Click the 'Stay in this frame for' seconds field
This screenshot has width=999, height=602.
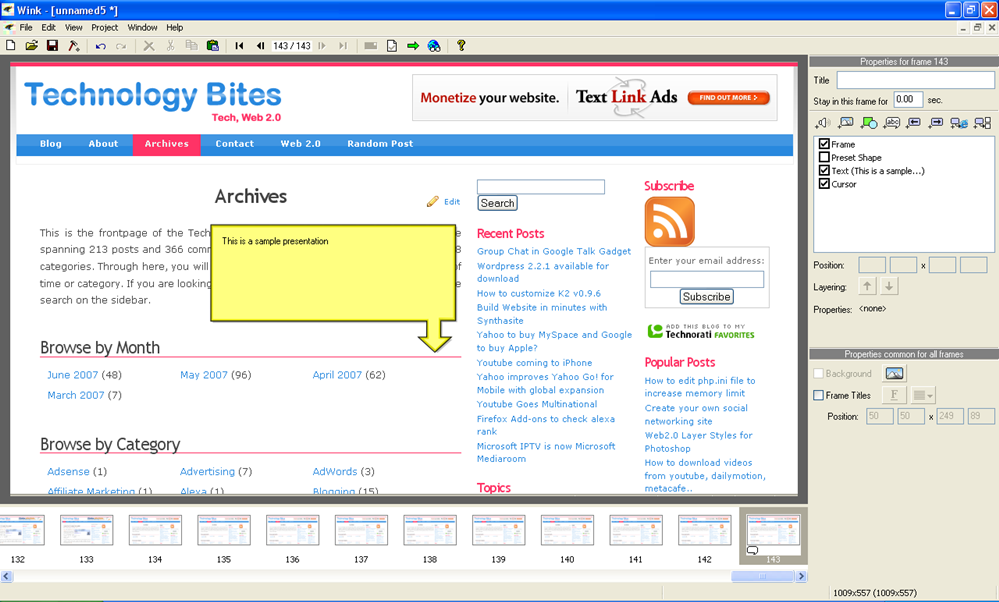click(x=908, y=100)
